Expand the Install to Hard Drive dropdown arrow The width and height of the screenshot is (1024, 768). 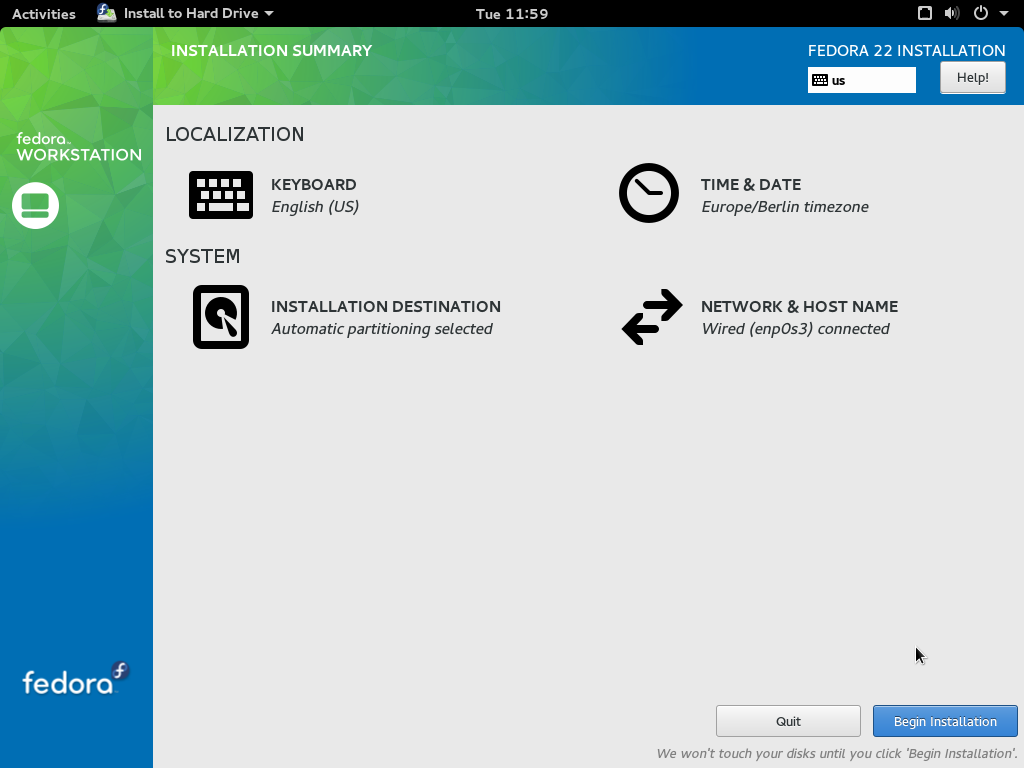pos(269,14)
